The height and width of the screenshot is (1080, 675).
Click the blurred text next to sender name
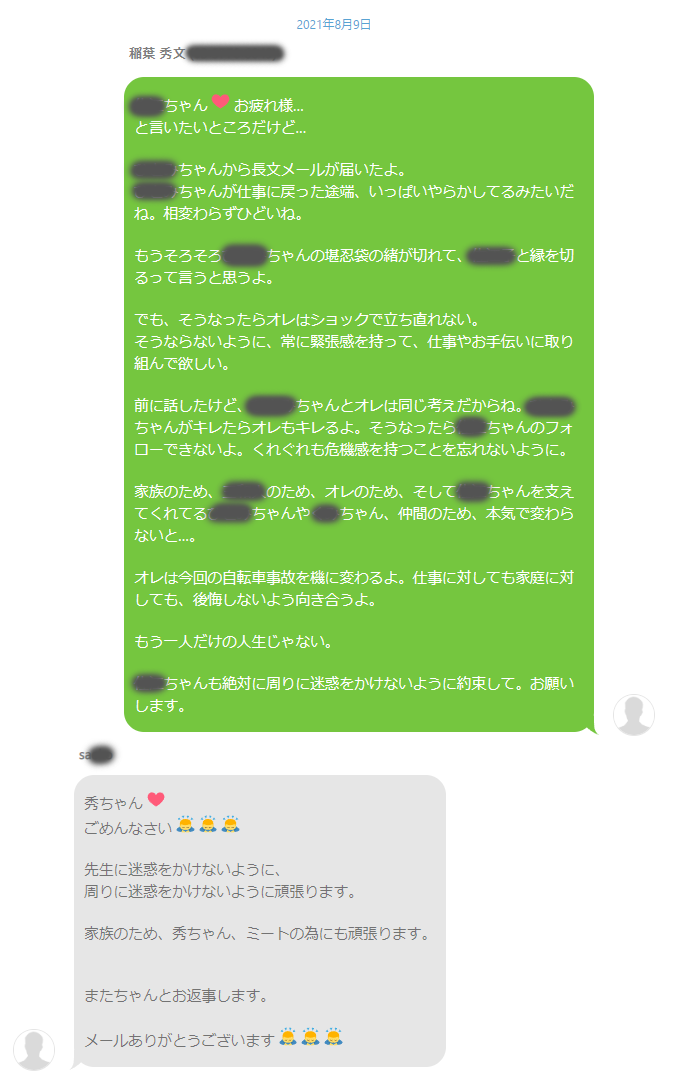236,53
